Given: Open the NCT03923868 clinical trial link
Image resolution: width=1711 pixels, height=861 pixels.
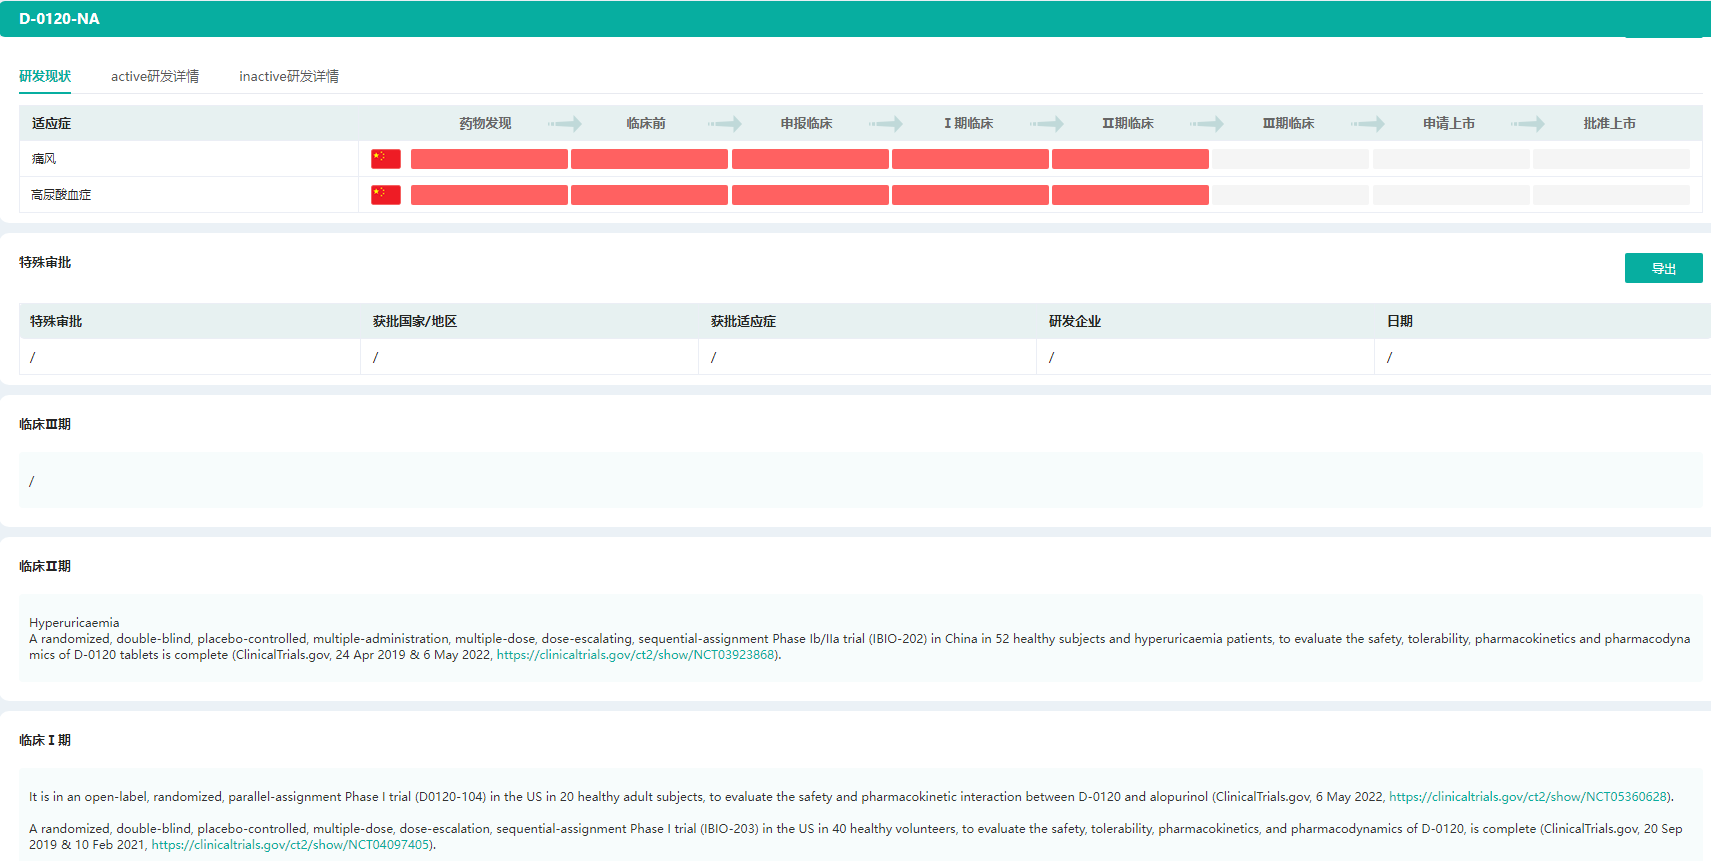Looking at the screenshot, I should (635, 655).
